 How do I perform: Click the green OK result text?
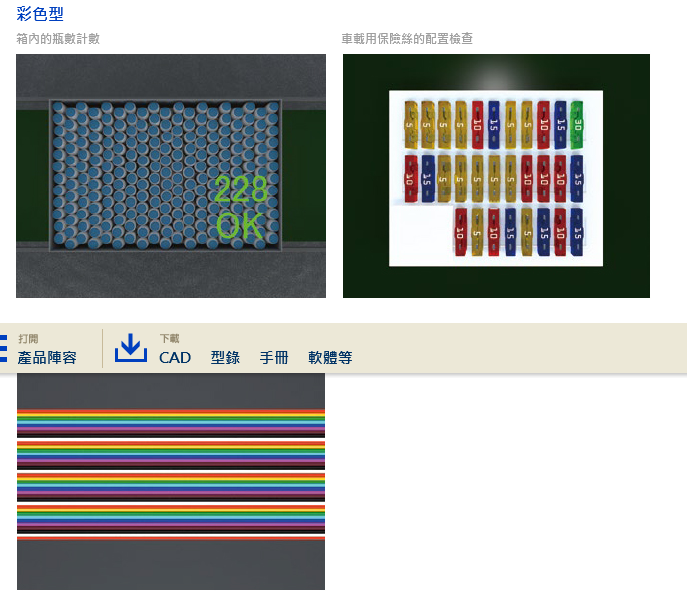tap(239, 226)
